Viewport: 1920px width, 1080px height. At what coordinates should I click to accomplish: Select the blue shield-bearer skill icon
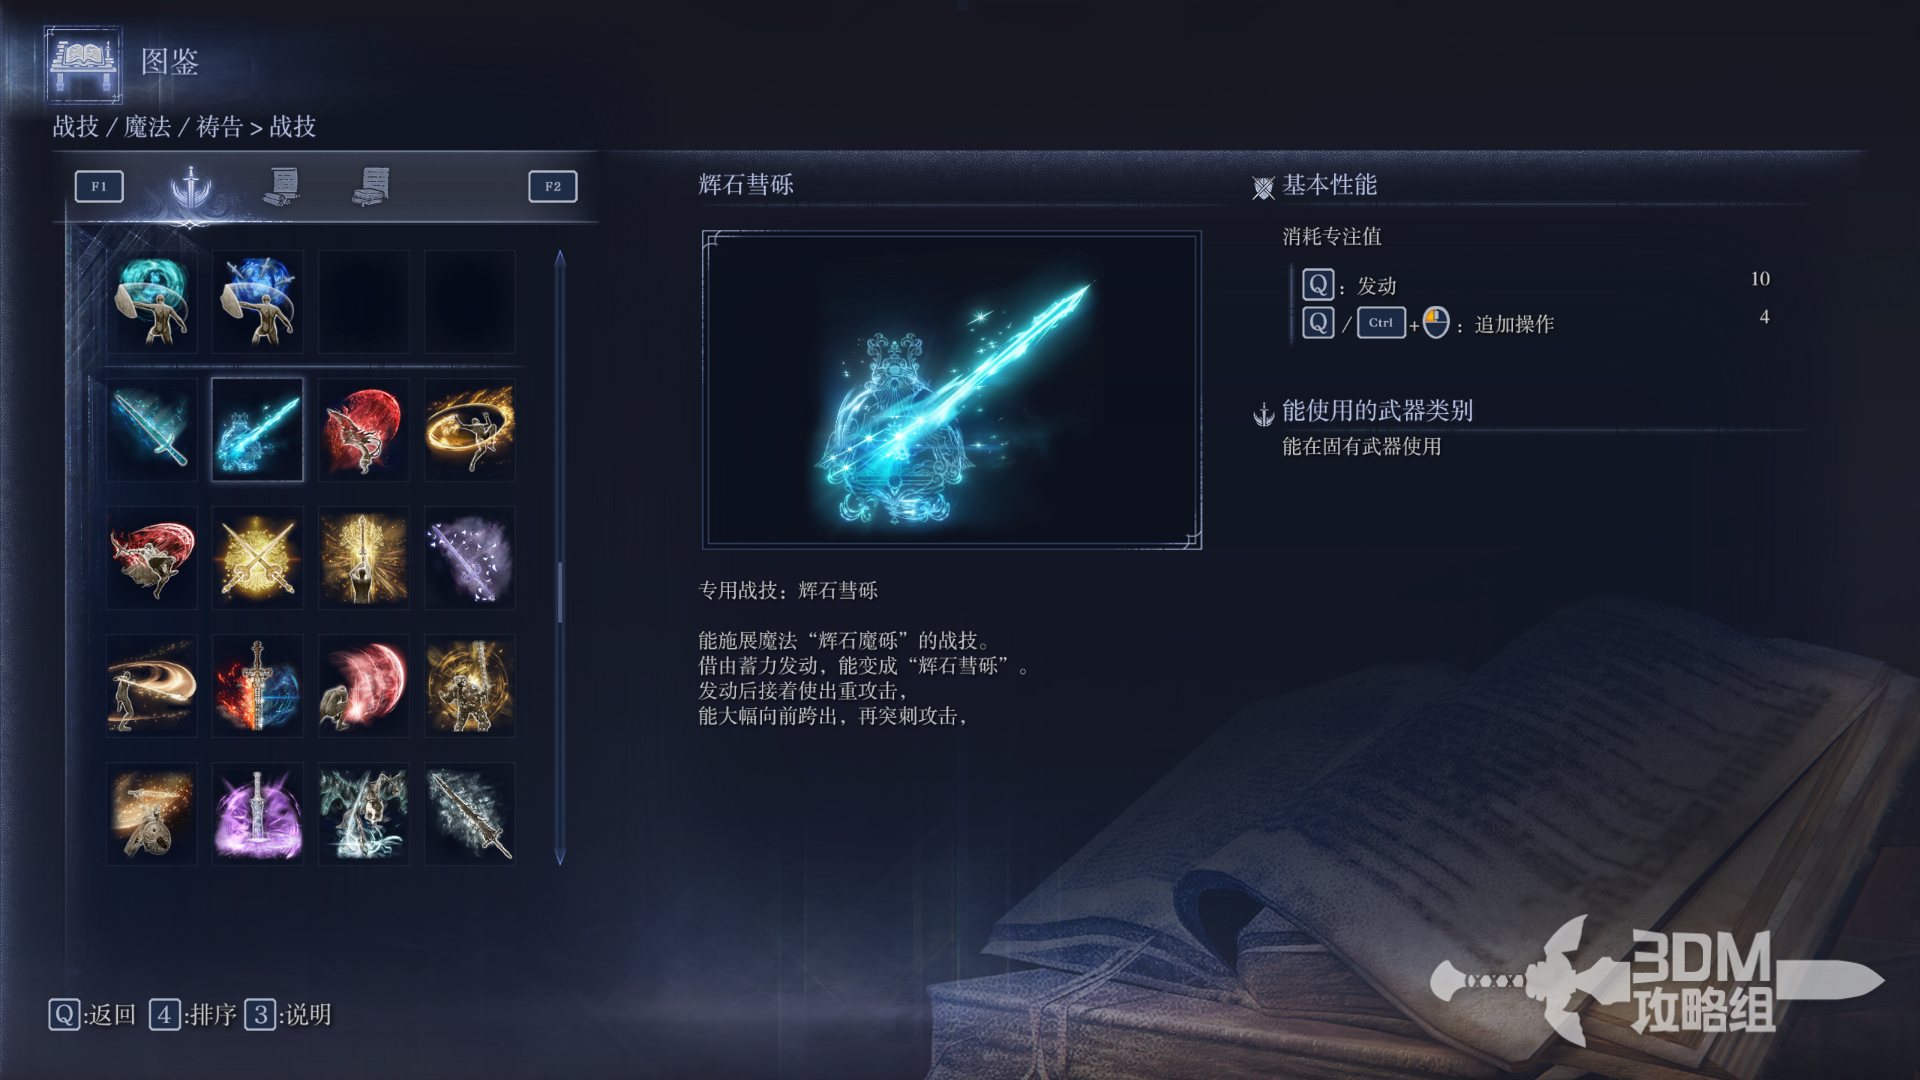(258, 302)
